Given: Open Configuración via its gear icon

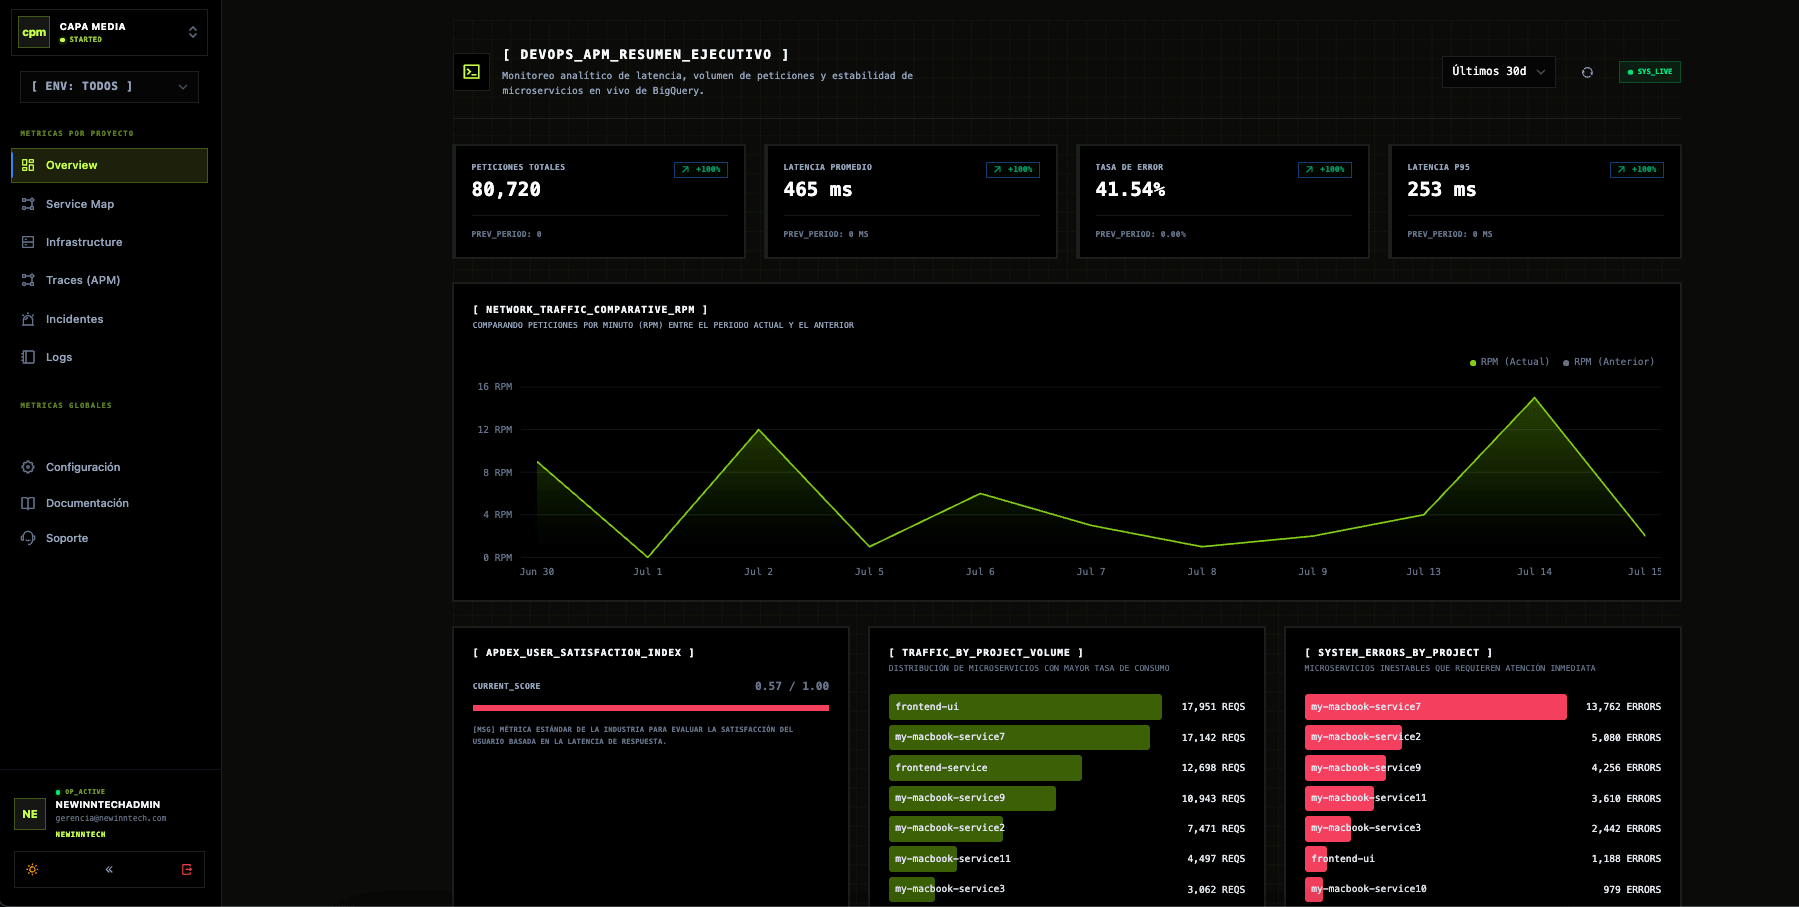Looking at the screenshot, I should pos(28,467).
